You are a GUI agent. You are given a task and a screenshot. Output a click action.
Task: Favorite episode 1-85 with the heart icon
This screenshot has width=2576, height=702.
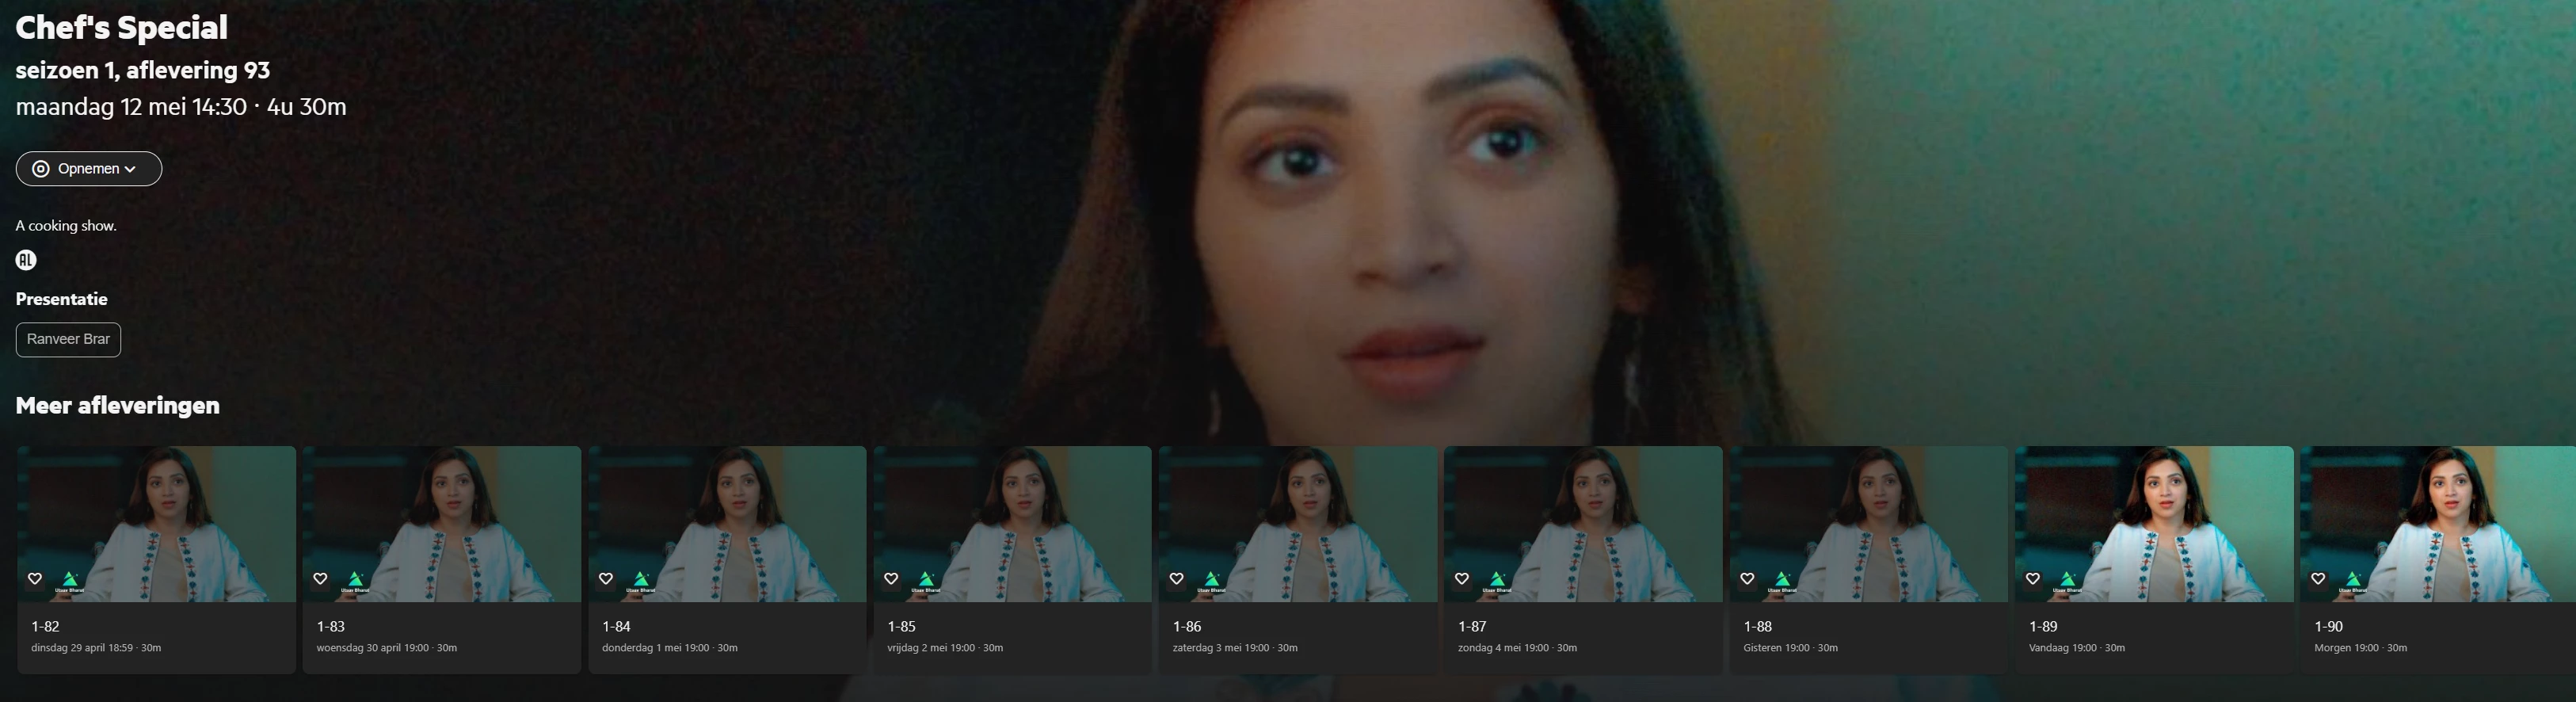coord(891,579)
